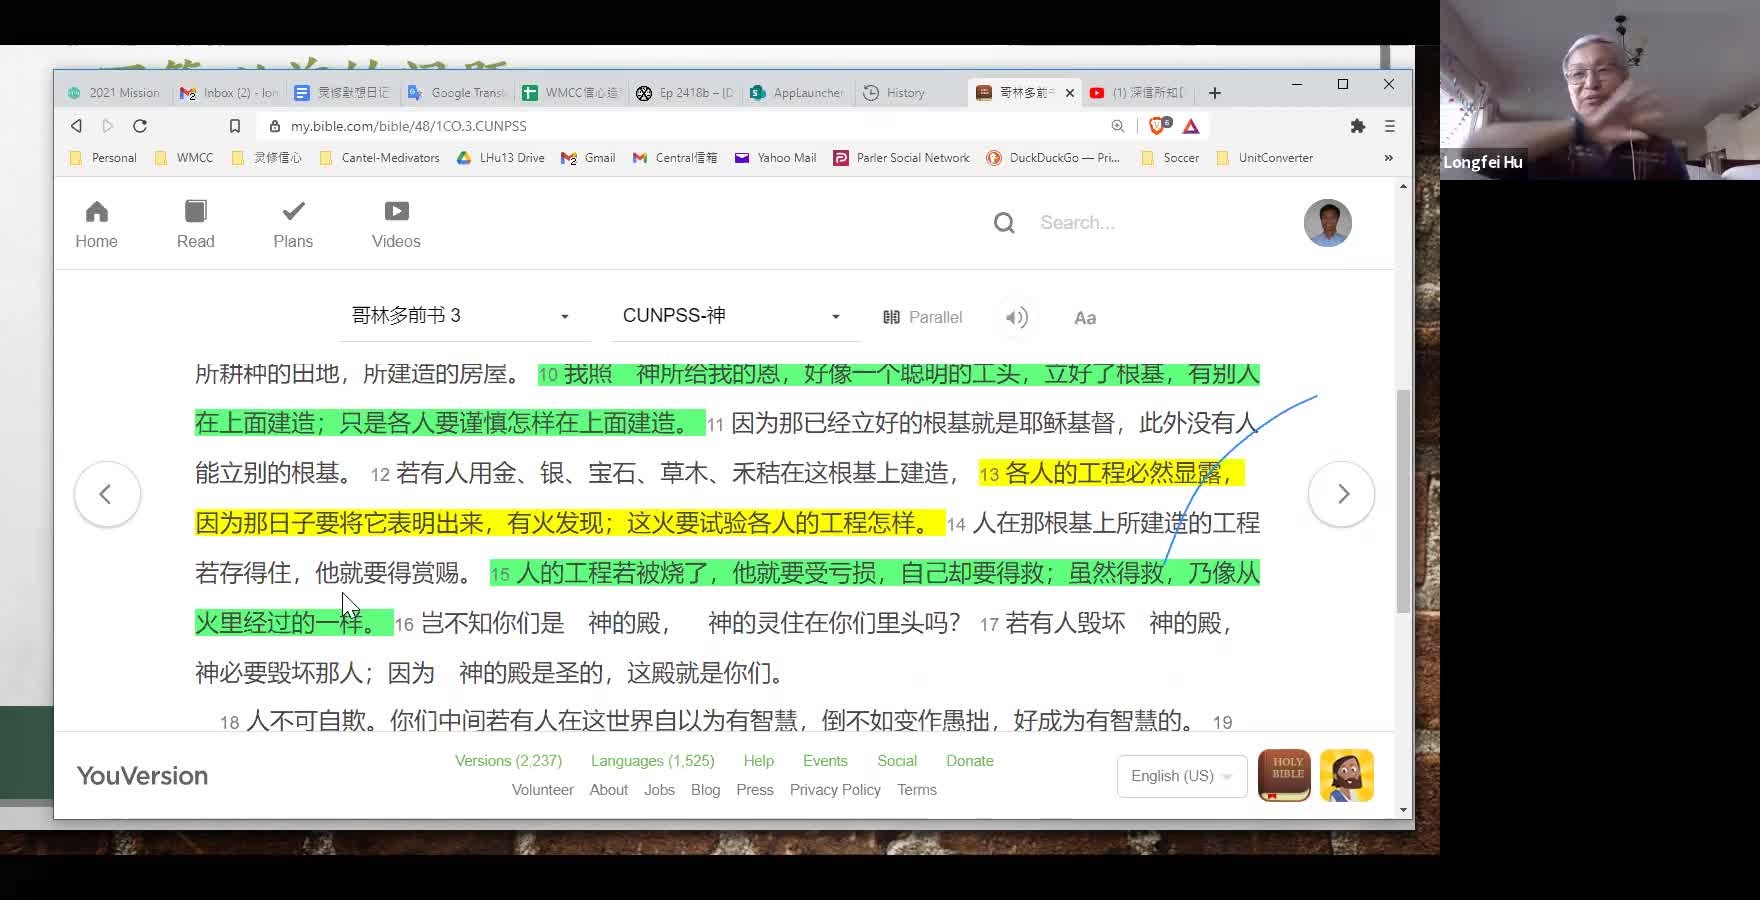This screenshot has height=900, width=1760.
Task: Click the search magnifier icon
Action: coord(1004,223)
